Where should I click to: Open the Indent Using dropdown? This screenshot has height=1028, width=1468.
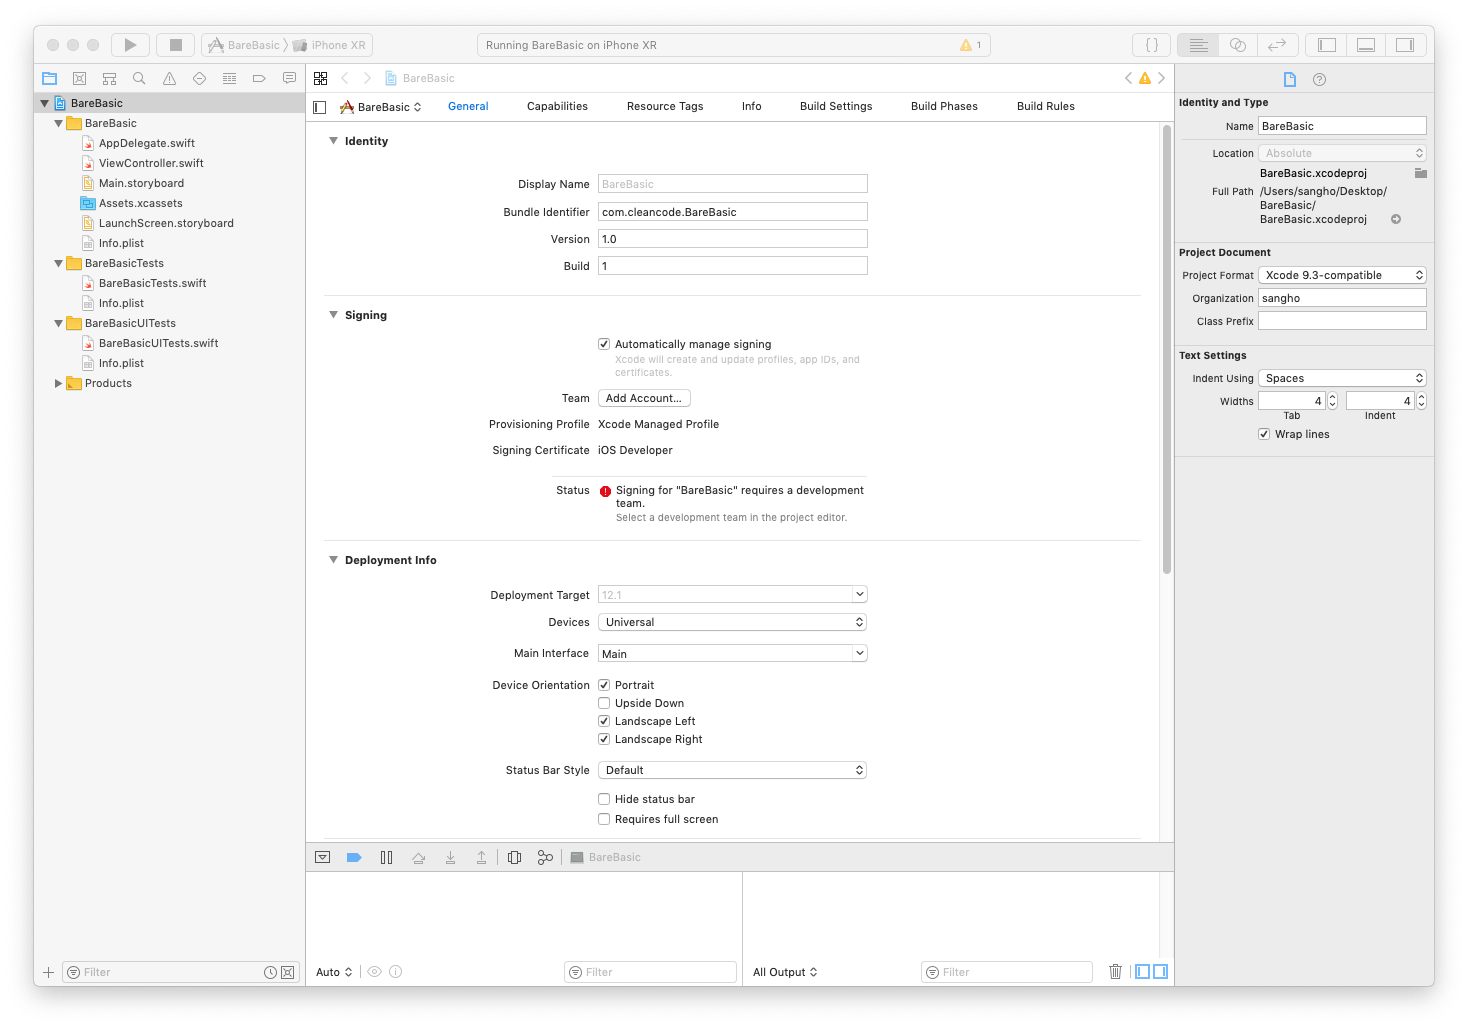click(1342, 378)
